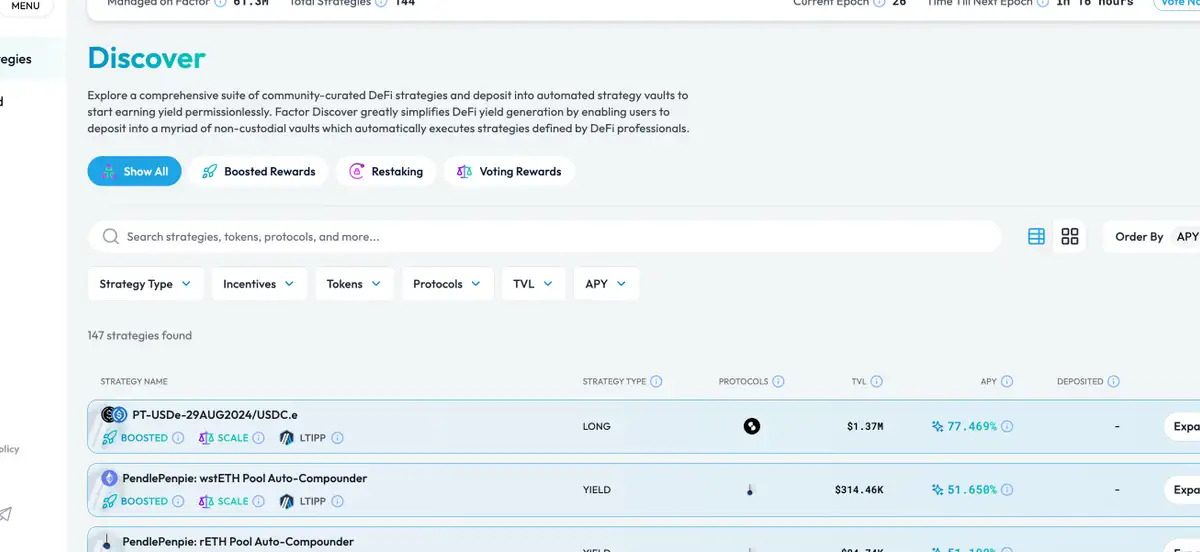Click the Deposited column info icon
The image size is (1200, 552).
click(x=1113, y=381)
